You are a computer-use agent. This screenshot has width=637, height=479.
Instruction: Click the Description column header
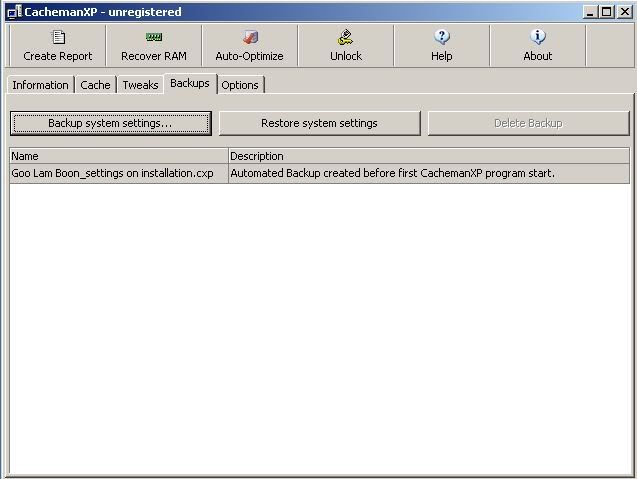[x=429, y=156]
